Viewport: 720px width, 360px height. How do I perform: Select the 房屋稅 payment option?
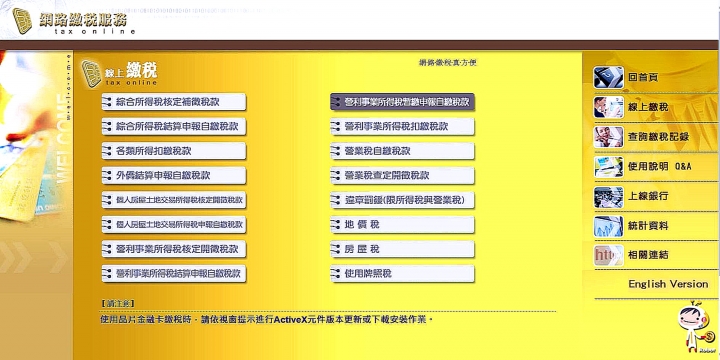tap(402, 249)
